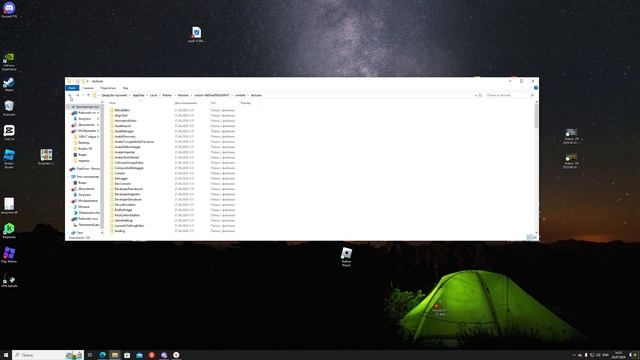Open Yandex browser from the taskbar

click(176, 355)
